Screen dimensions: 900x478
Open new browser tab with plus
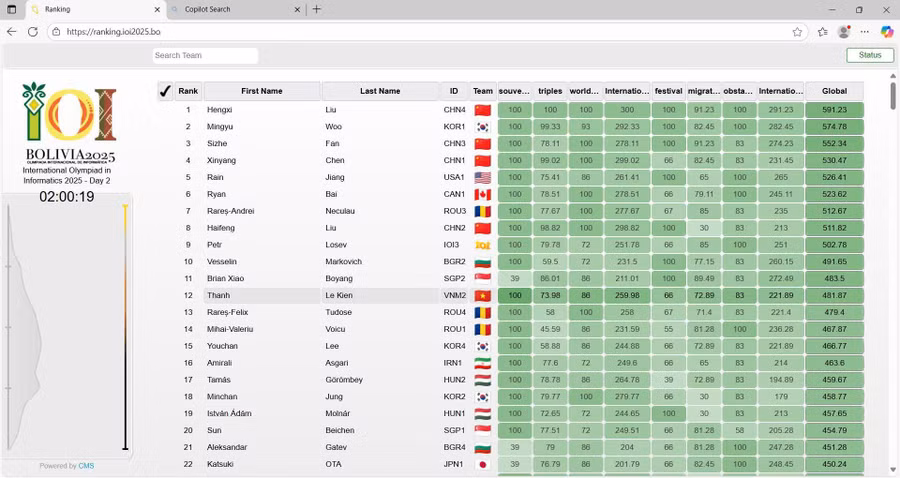pos(317,9)
